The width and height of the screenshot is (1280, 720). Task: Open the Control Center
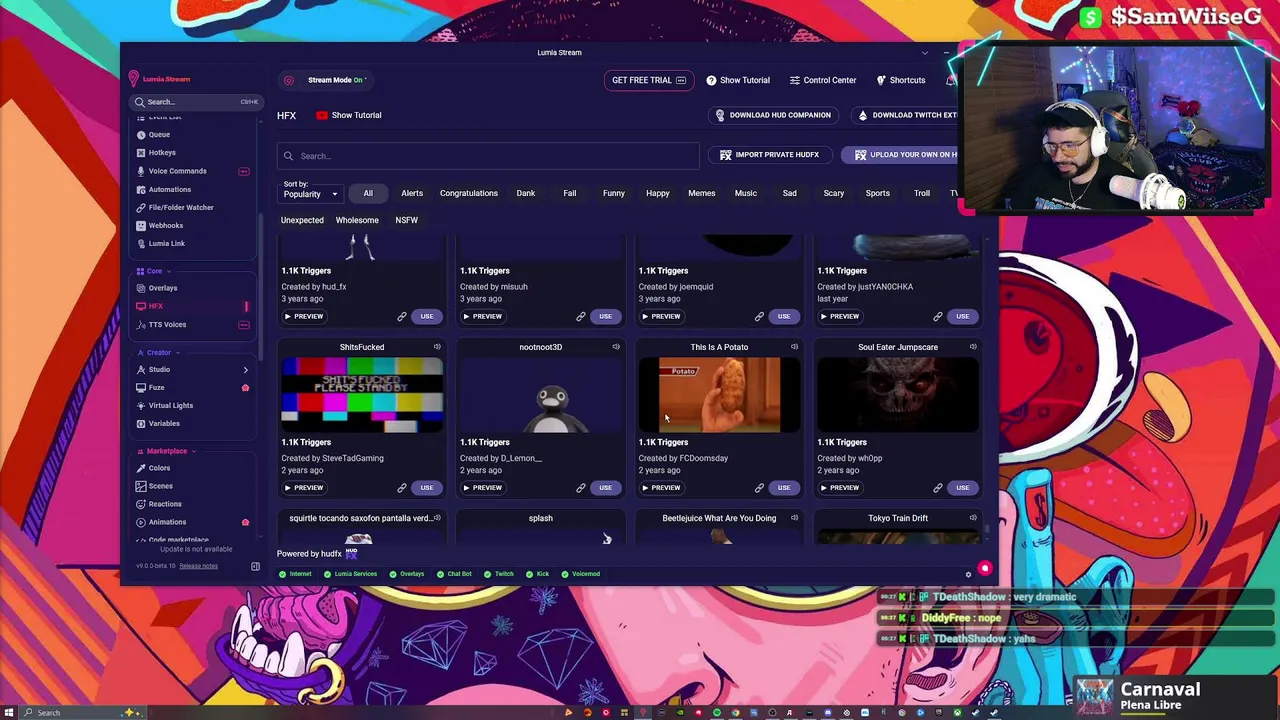(x=823, y=80)
